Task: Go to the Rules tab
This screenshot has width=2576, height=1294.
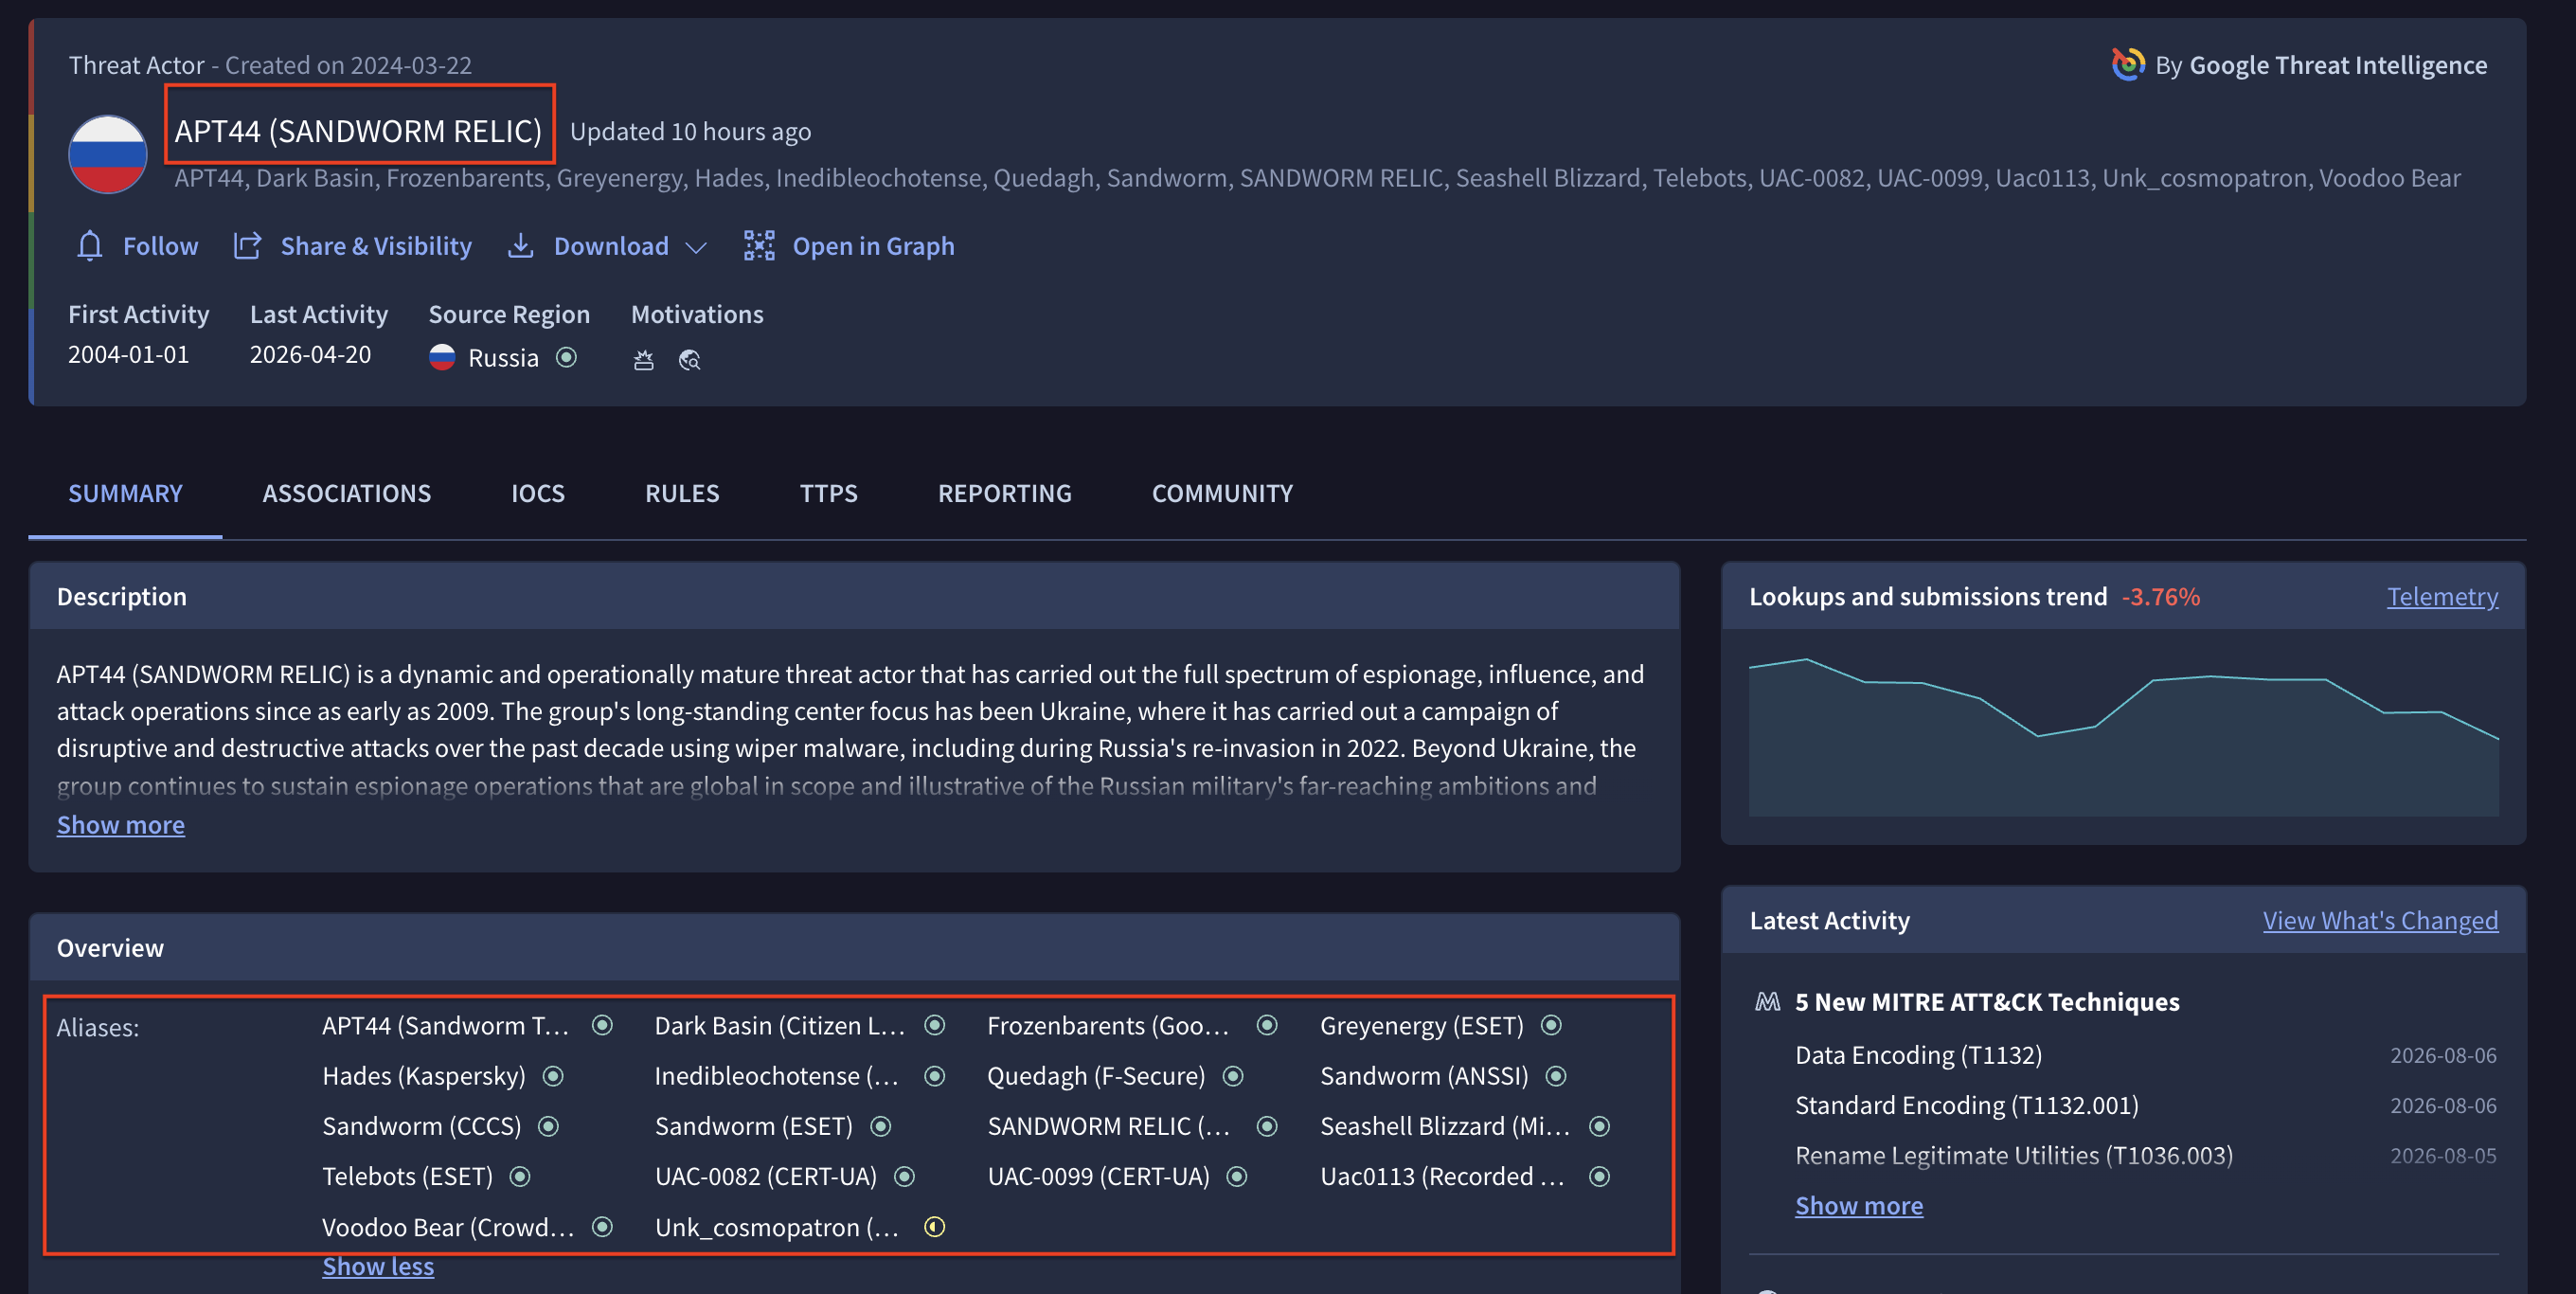Action: coord(682,493)
